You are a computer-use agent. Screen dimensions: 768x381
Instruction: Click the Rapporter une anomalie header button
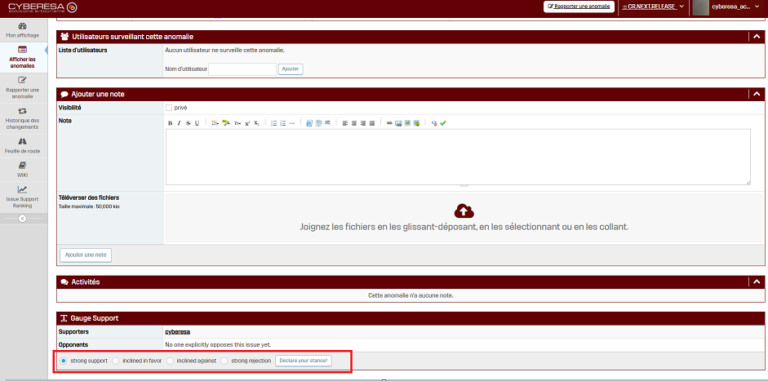click(579, 7)
